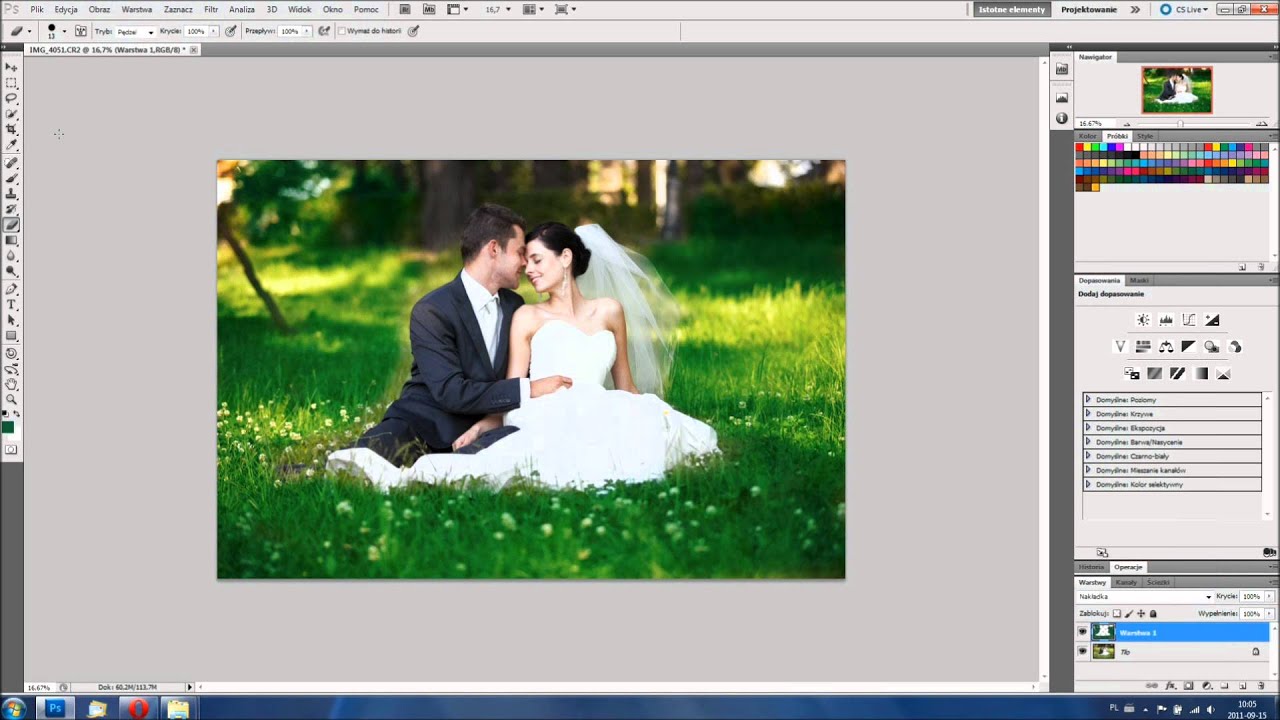
Task: Select the Crop tool
Action: [x=11, y=129]
